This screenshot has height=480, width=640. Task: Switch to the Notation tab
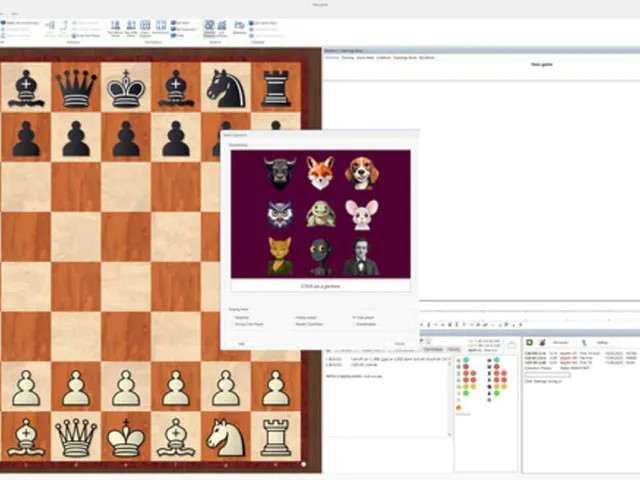(332, 58)
